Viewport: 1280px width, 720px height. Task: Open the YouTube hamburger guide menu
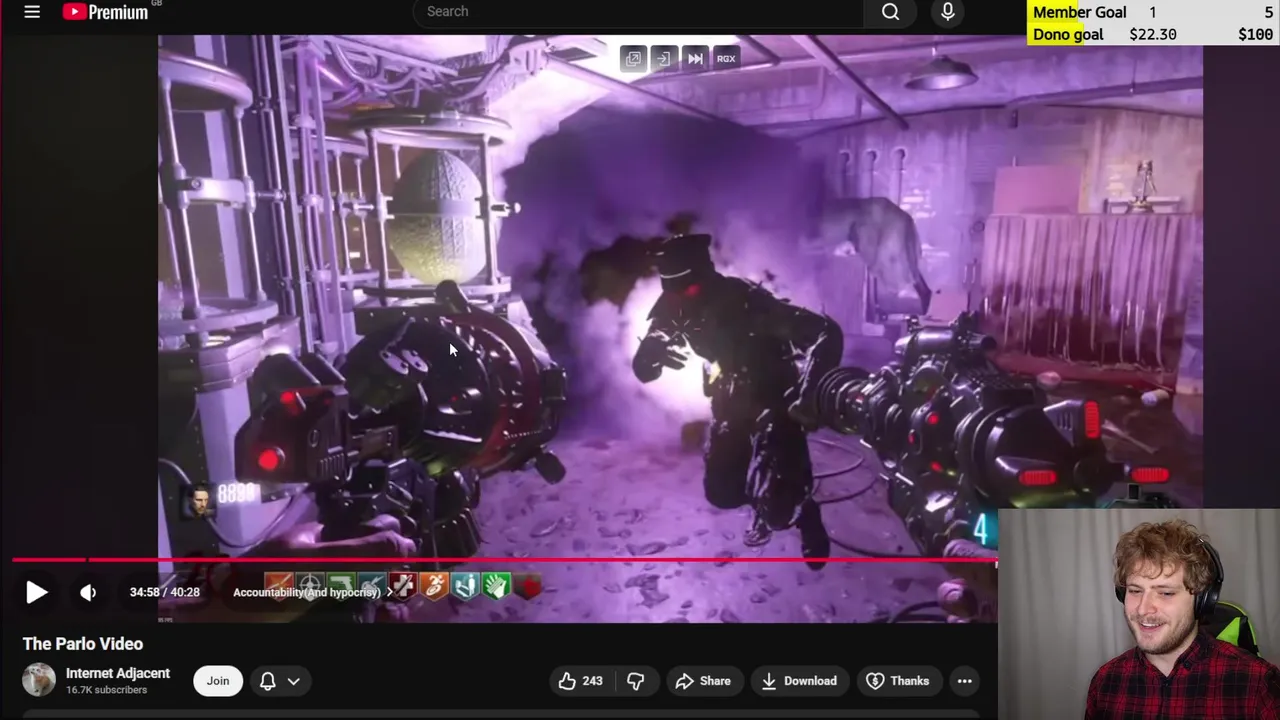(x=32, y=12)
